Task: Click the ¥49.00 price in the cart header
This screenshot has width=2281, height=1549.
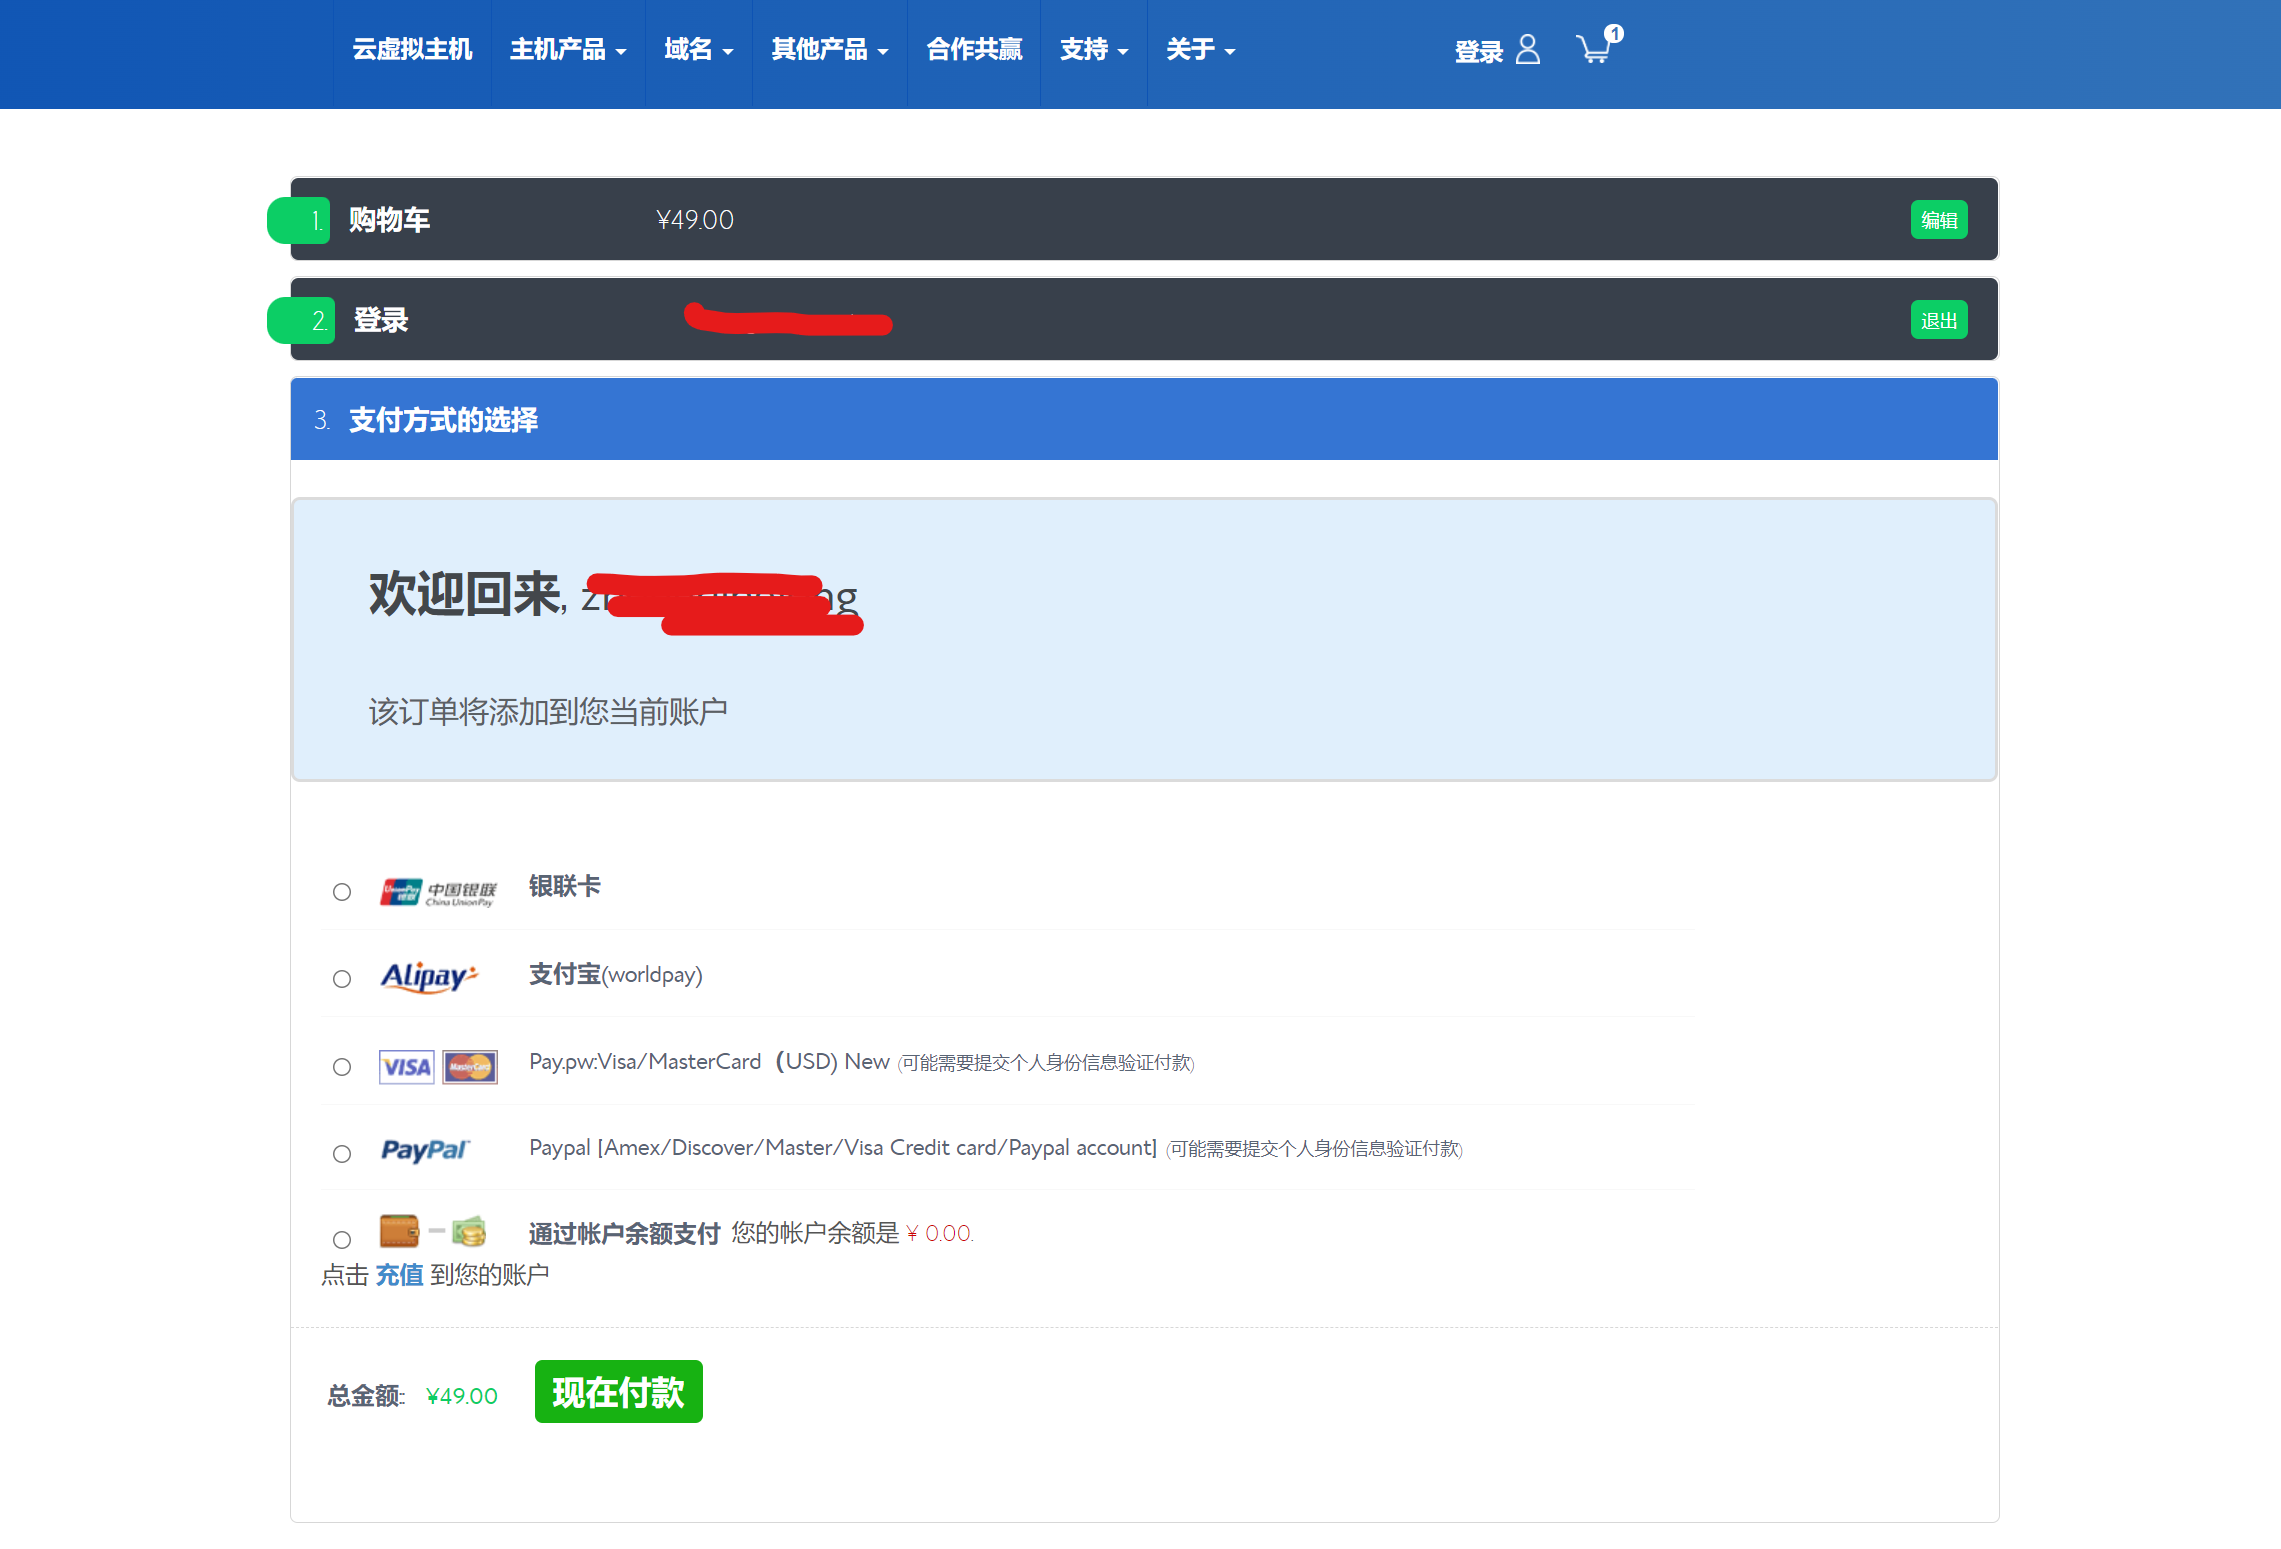Action: (x=695, y=220)
